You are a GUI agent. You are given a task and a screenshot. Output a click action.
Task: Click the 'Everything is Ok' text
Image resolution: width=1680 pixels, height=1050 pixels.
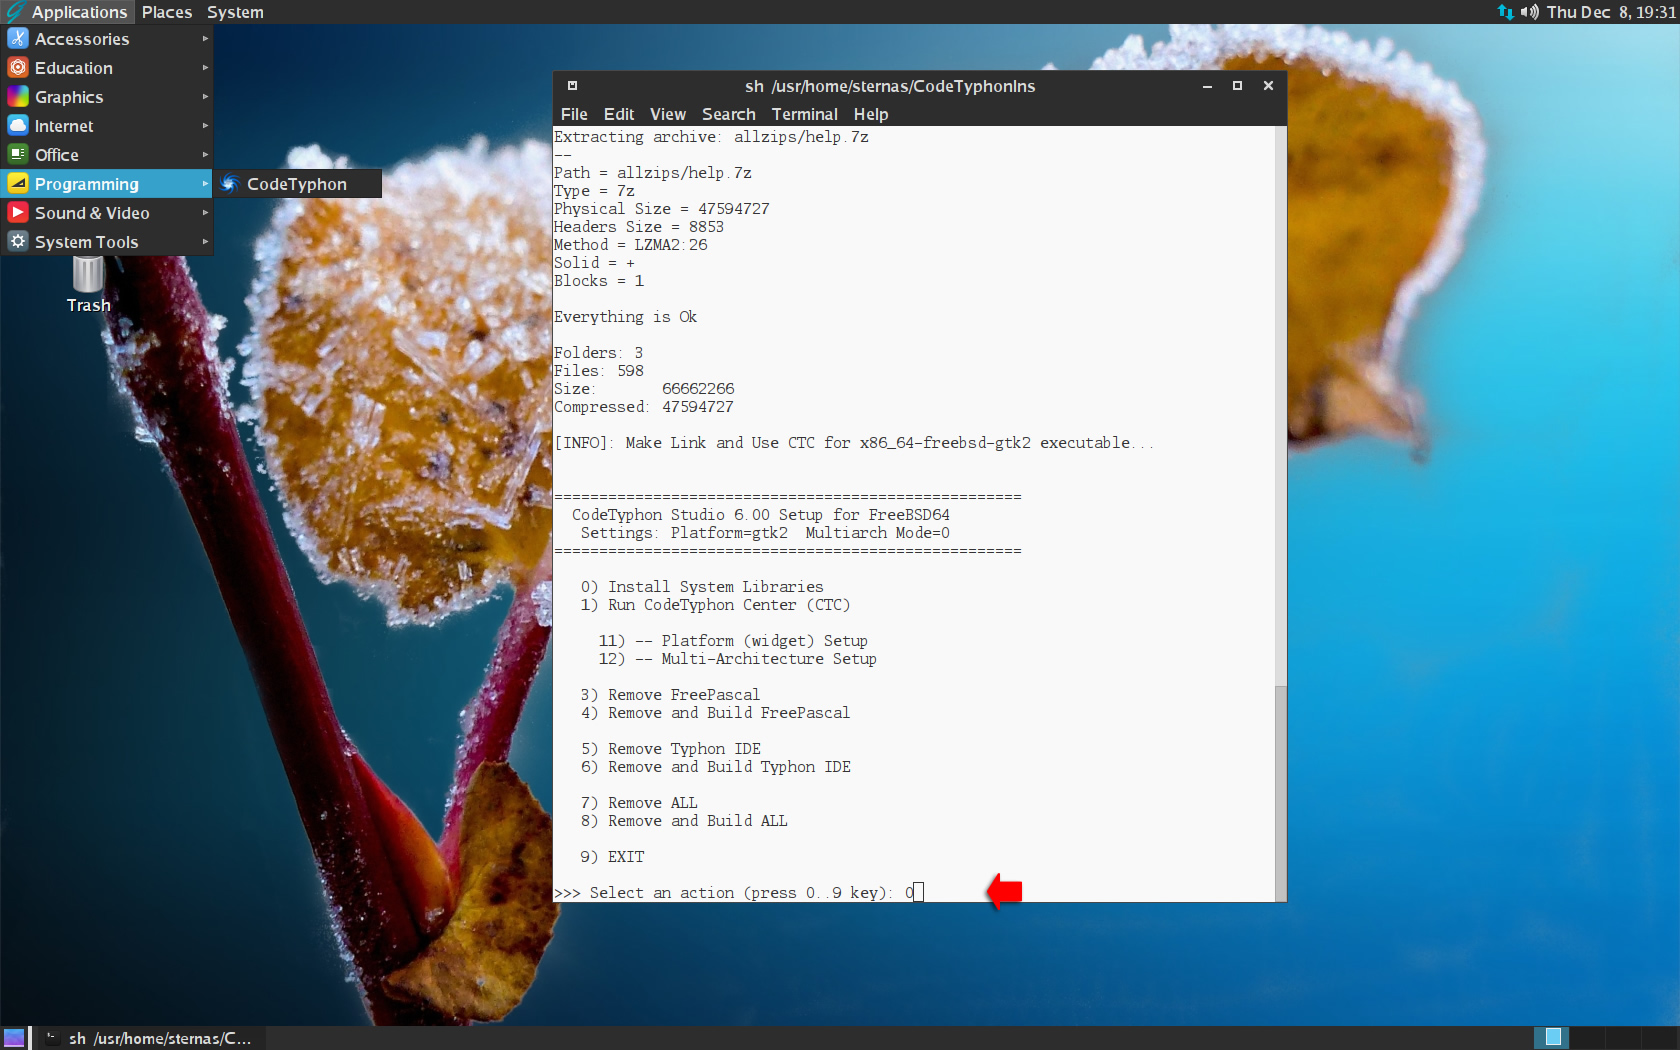(625, 317)
